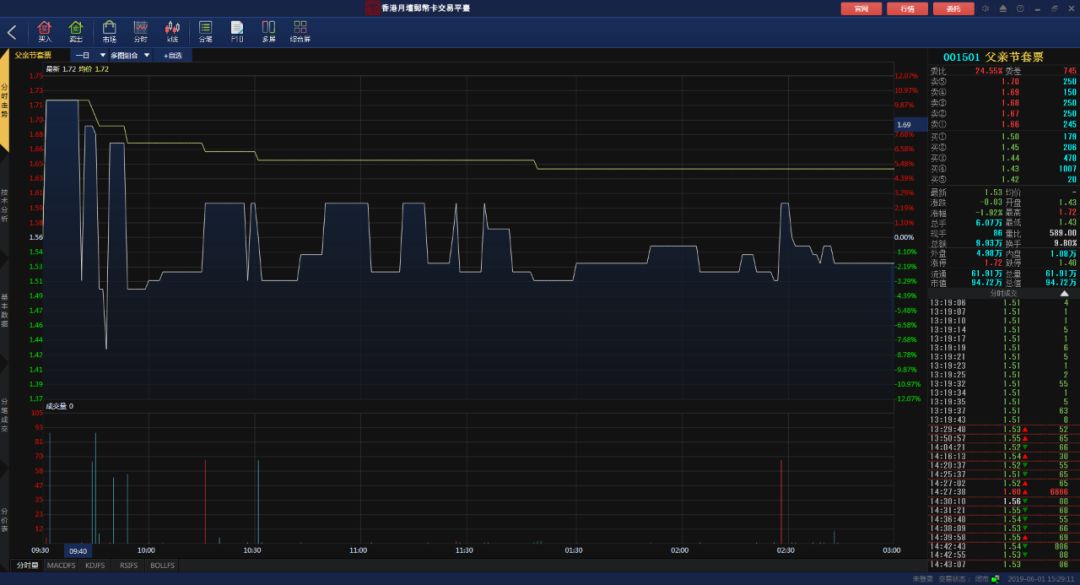Click the sell level 4 price 1.69 row

point(1003,92)
